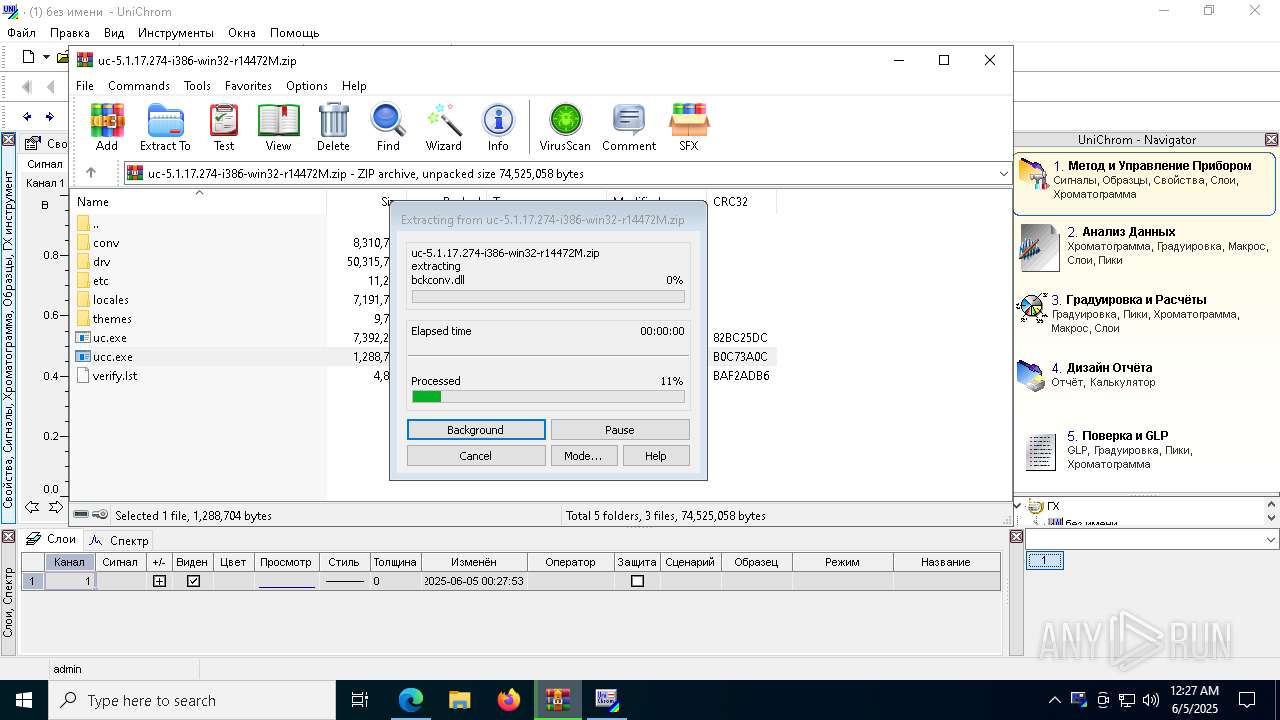Open section 4 Report Design icon
Image resolution: width=1280 pixels, height=720 pixels.
click(x=1031, y=376)
